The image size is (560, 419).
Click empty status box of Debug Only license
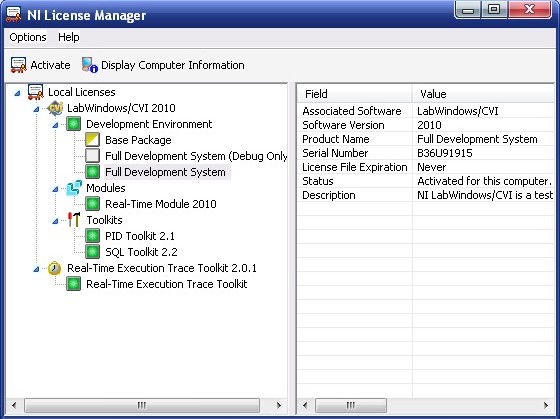[x=92, y=156]
